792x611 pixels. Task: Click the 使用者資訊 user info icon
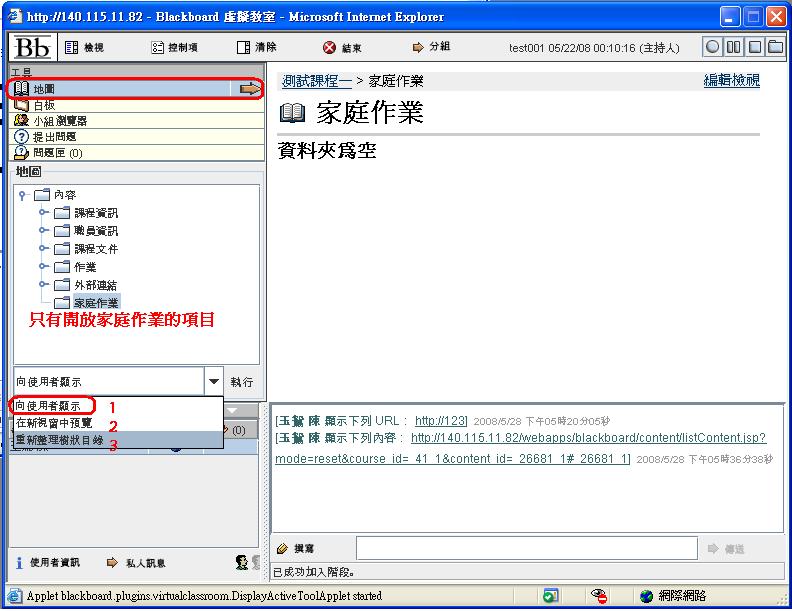click(21, 563)
